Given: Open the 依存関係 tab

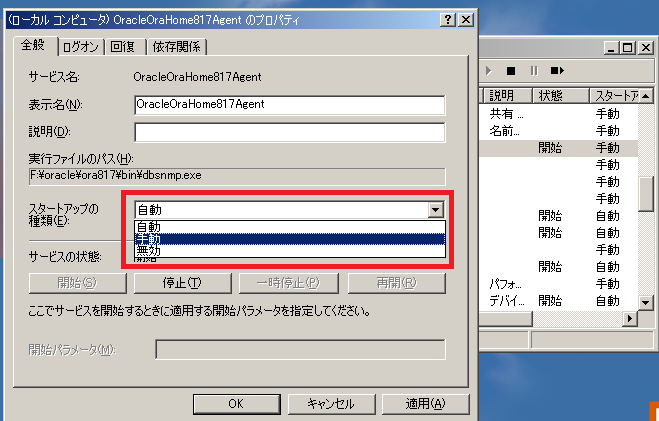Looking at the screenshot, I should pyautogui.click(x=177, y=47).
